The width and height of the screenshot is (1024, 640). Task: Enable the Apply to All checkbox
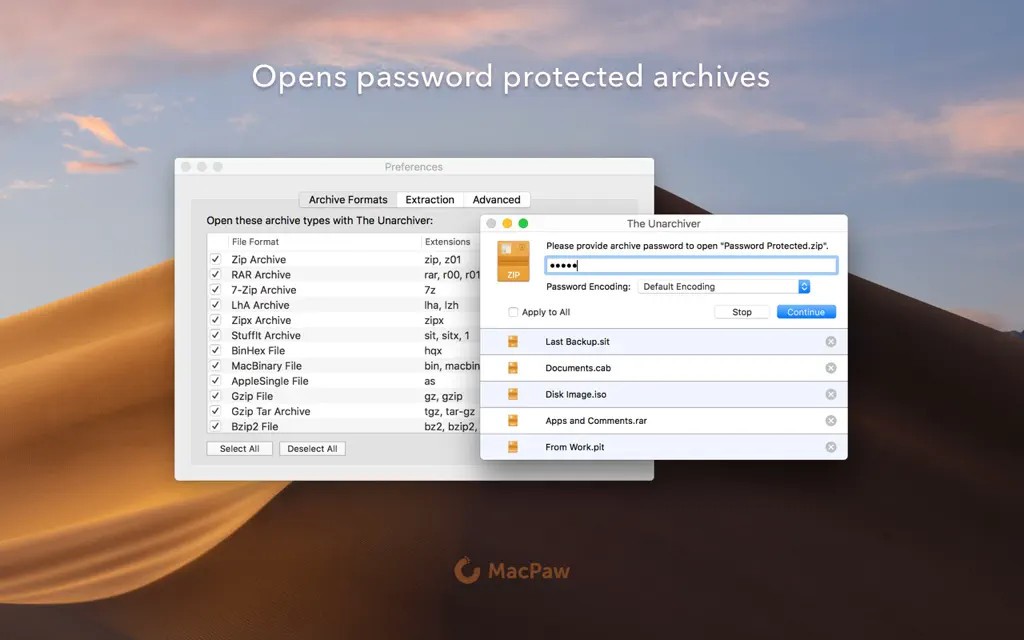click(513, 312)
